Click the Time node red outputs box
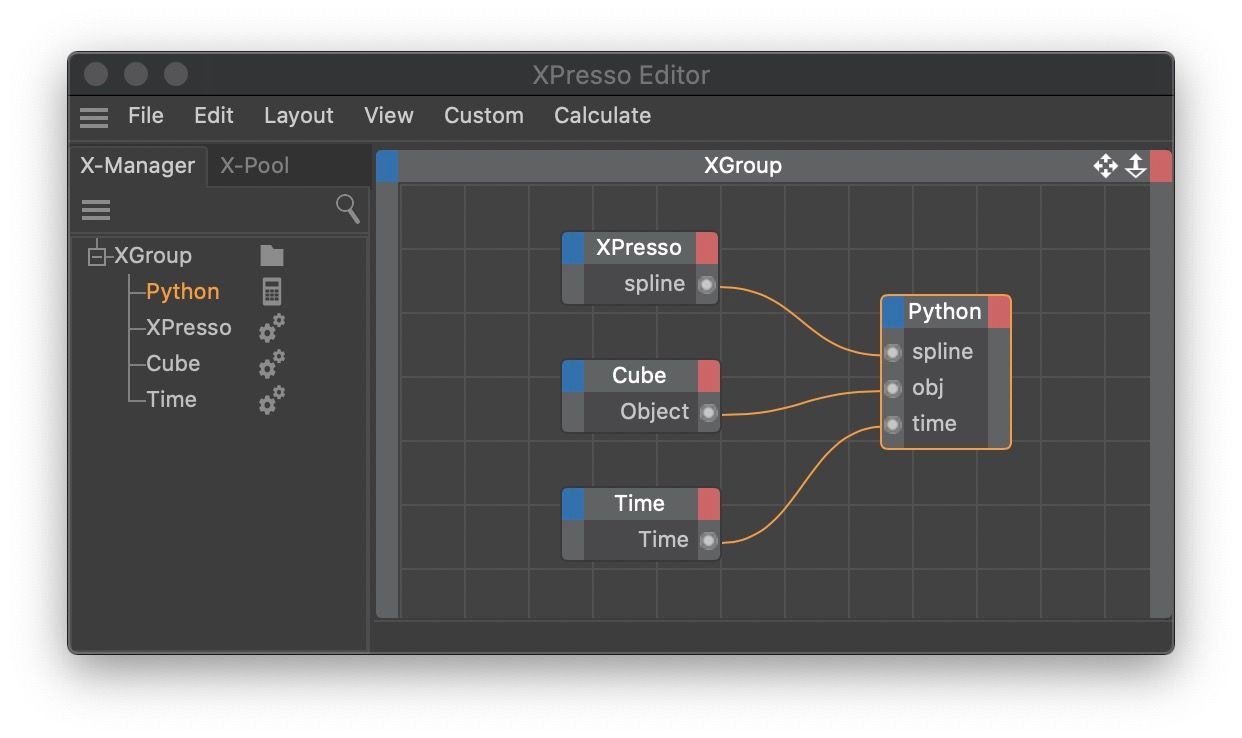Viewport: 1242px width, 738px height. click(708, 504)
